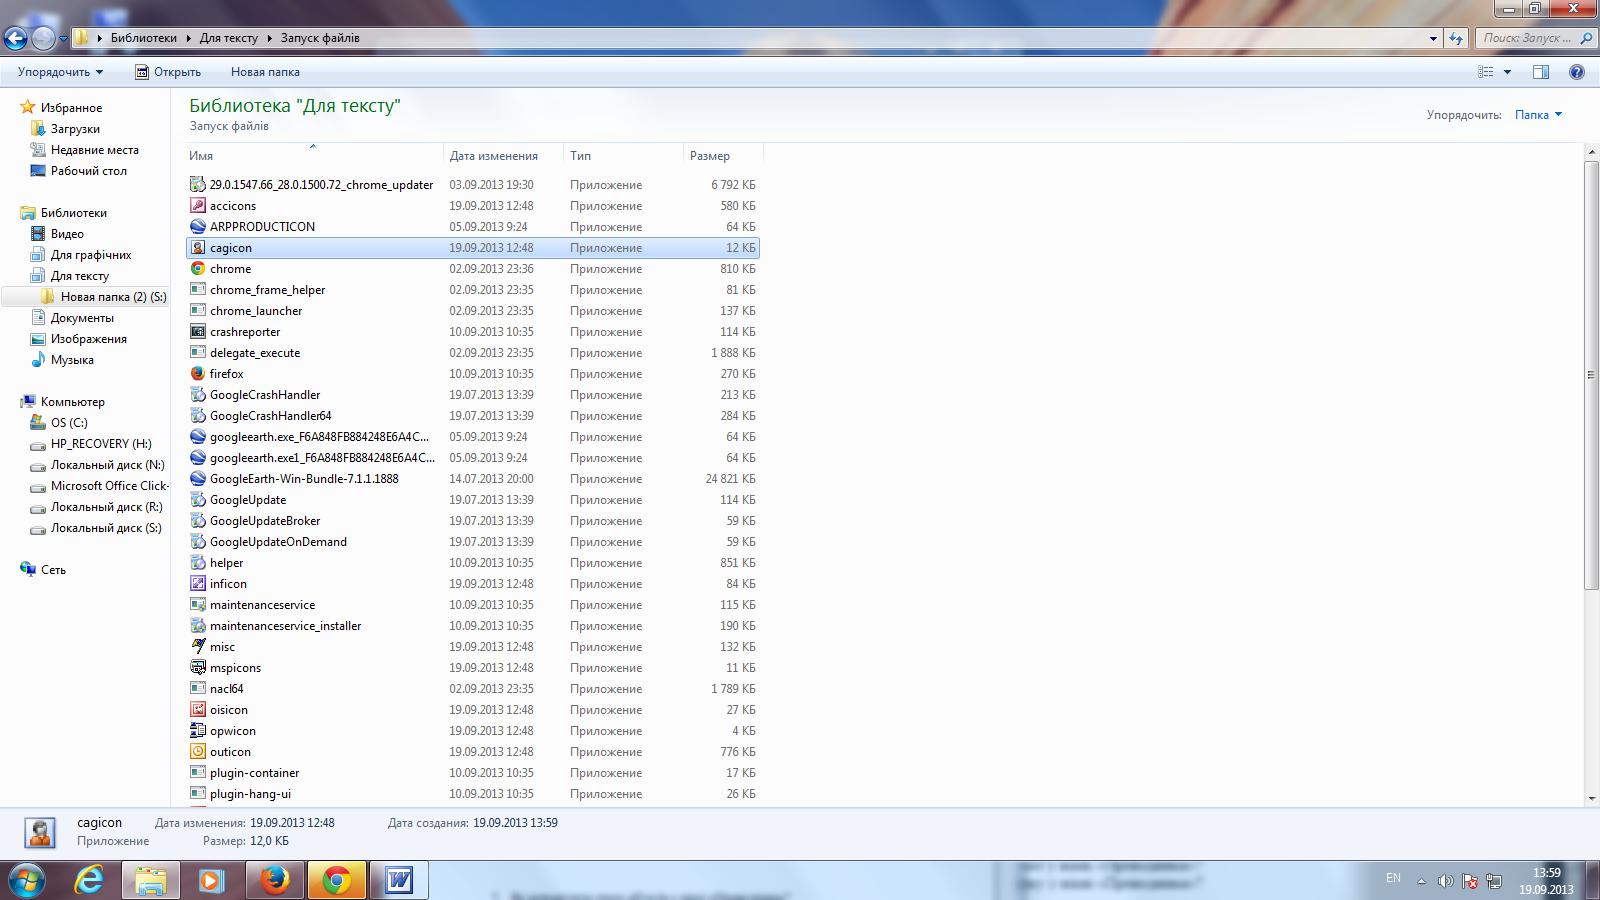The image size is (1600, 900).
Task: Select the firefox application file icon
Action: pyautogui.click(x=198, y=374)
